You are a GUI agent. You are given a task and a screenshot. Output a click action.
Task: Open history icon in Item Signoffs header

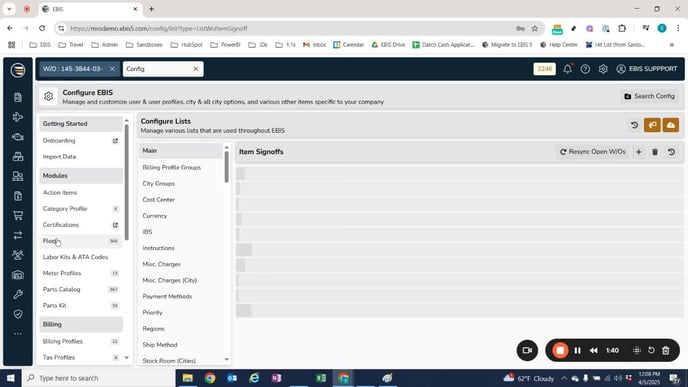671,152
